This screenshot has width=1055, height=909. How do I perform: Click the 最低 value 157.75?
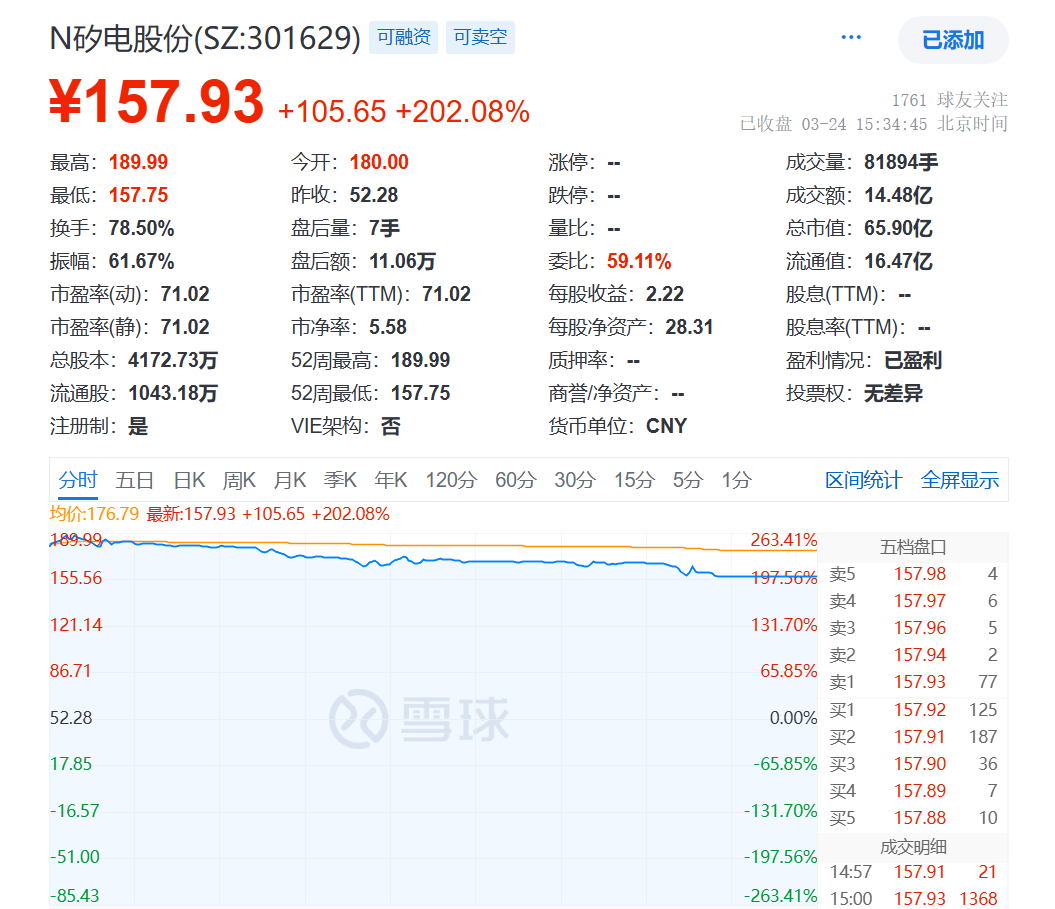coord(138,195)
